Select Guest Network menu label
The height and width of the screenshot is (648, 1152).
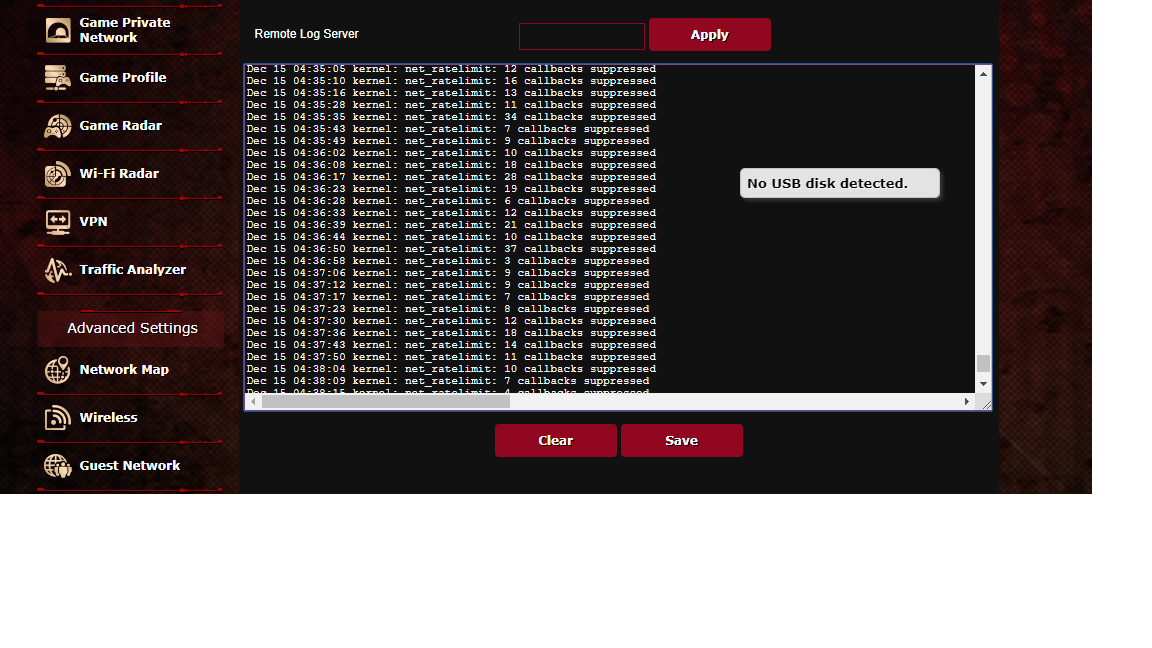point(129,465)
